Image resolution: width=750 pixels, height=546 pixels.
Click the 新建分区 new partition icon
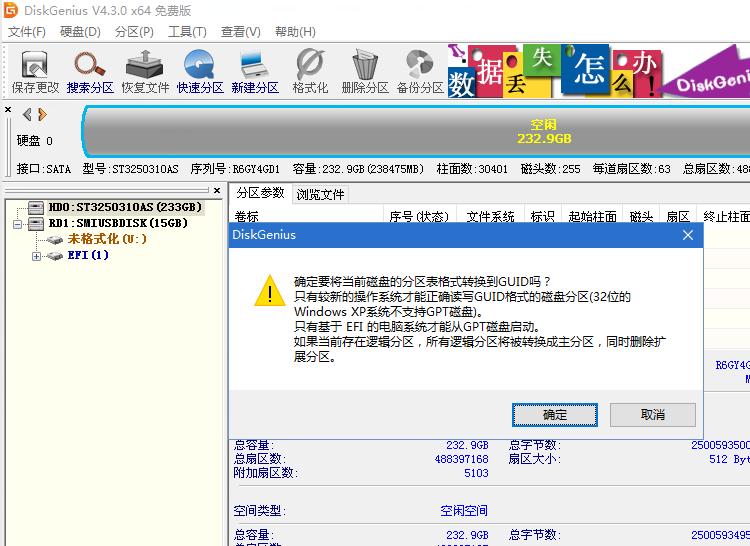255,72
